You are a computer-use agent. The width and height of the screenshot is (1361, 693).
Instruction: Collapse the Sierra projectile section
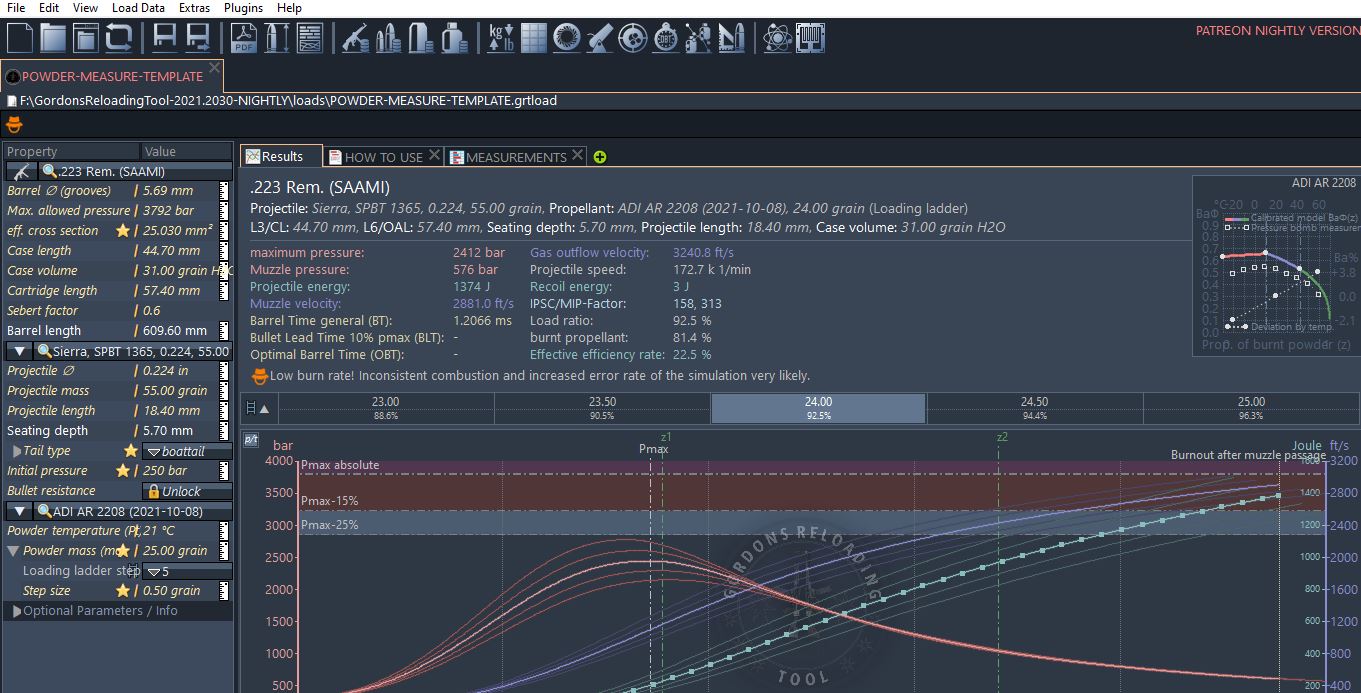[19, 351]
